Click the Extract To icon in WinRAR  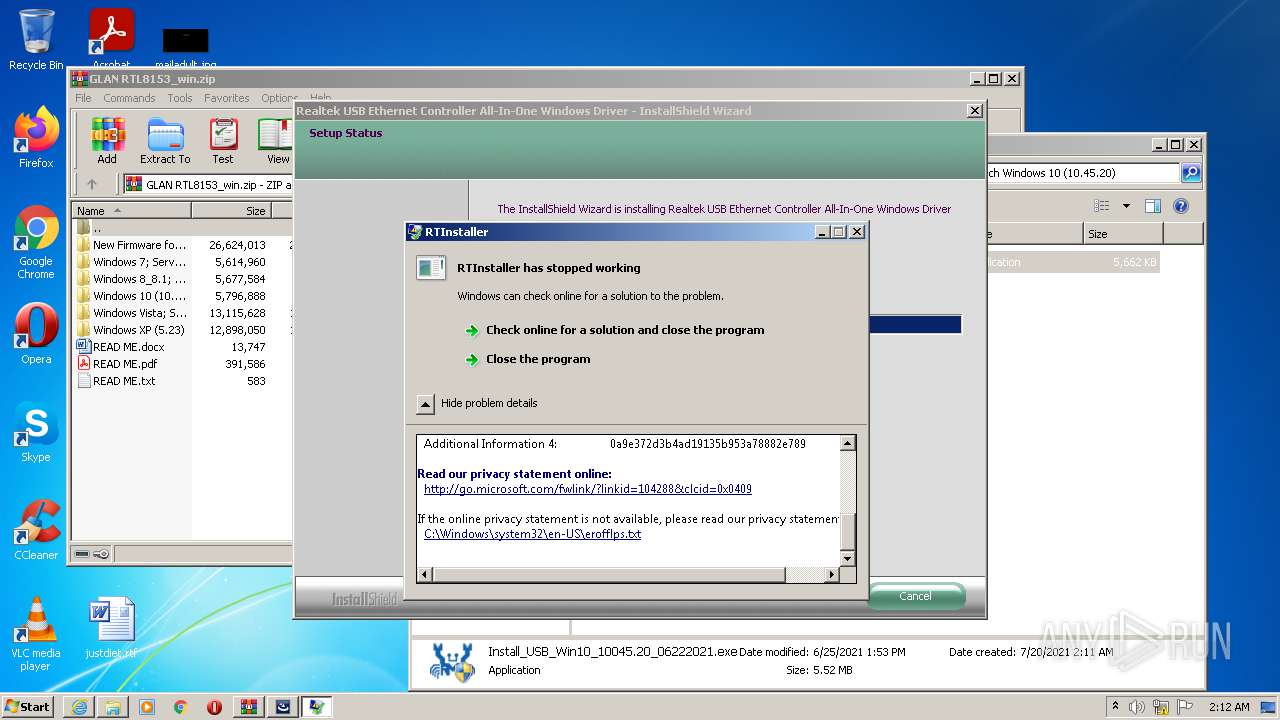(x=165, y=141)
